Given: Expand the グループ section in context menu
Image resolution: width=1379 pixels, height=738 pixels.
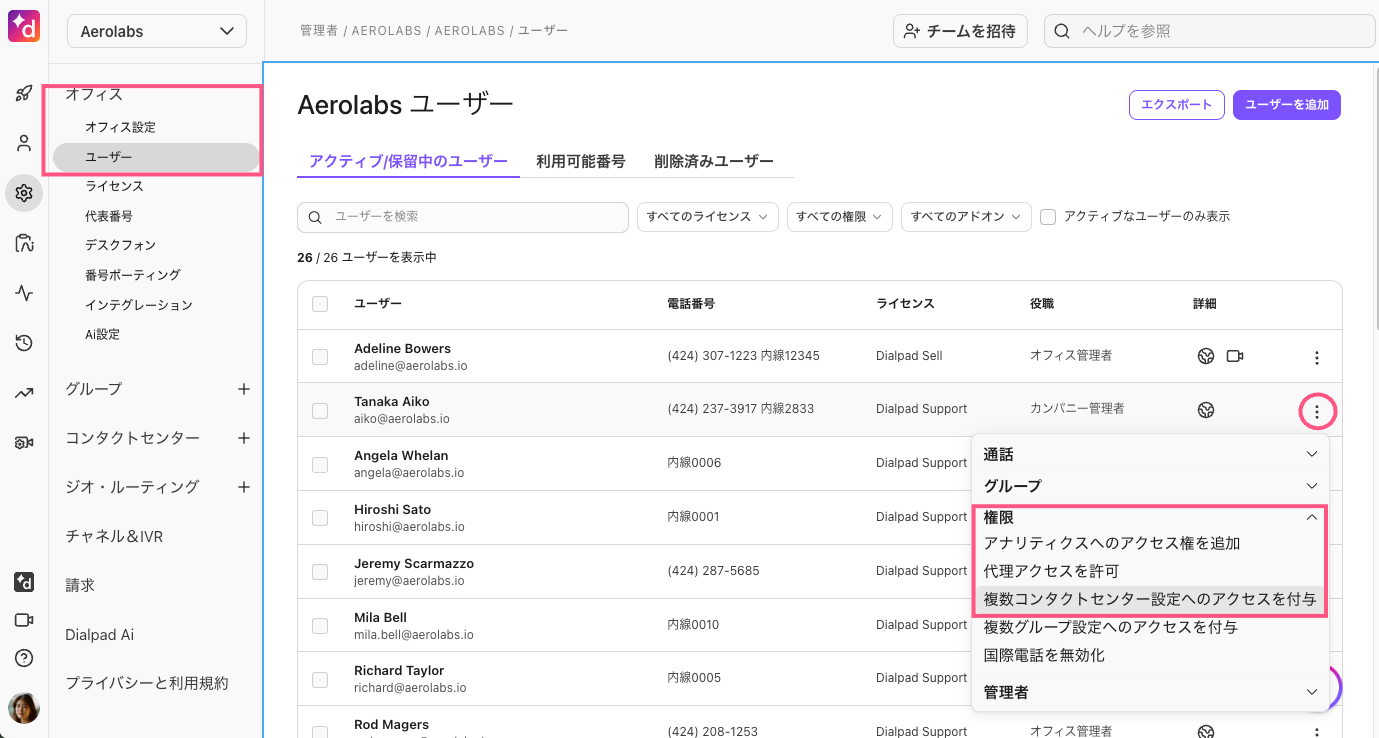Looking at the screenshot, I should pos(1150,486).
